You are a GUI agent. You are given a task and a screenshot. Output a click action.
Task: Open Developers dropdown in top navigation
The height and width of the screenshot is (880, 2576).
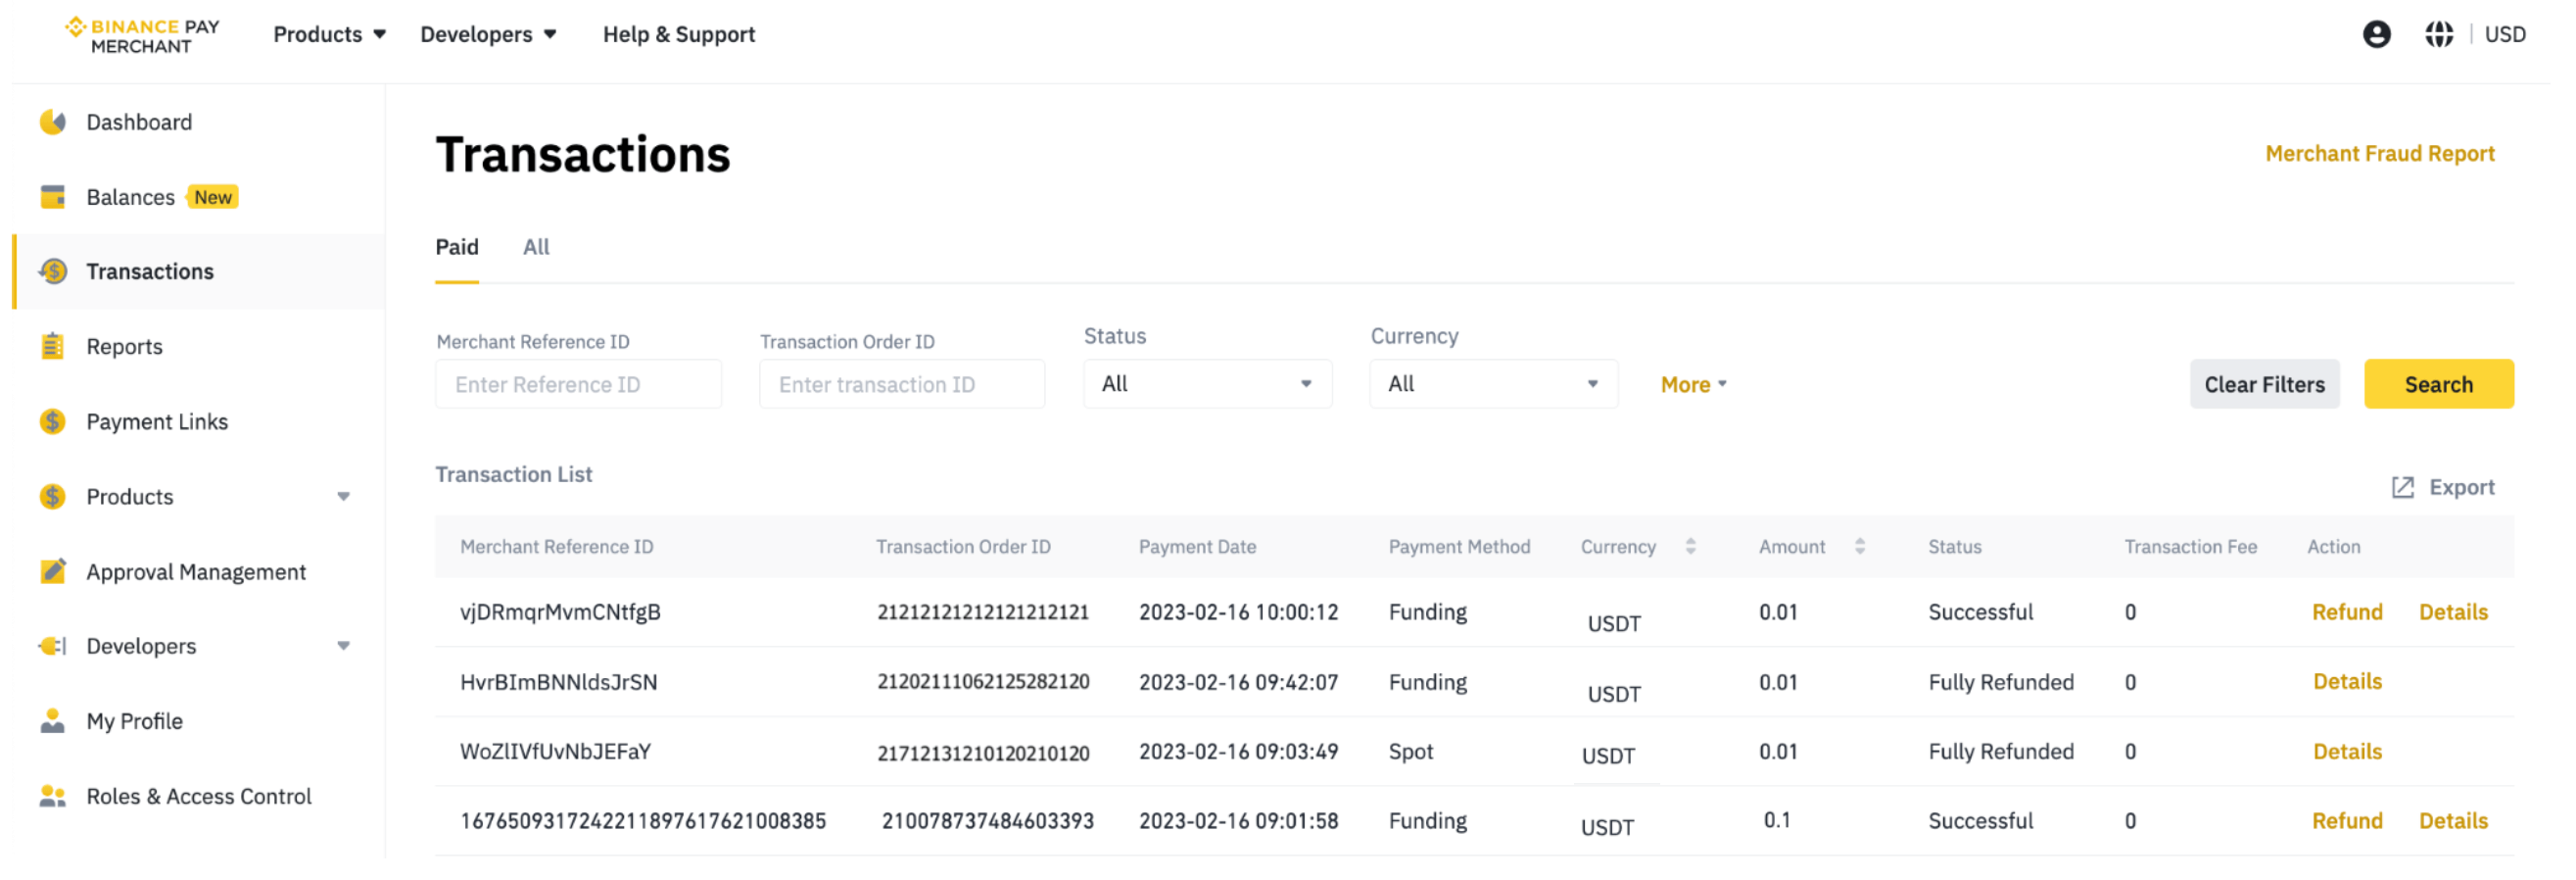pyautogui.click(x=488, y=35)
